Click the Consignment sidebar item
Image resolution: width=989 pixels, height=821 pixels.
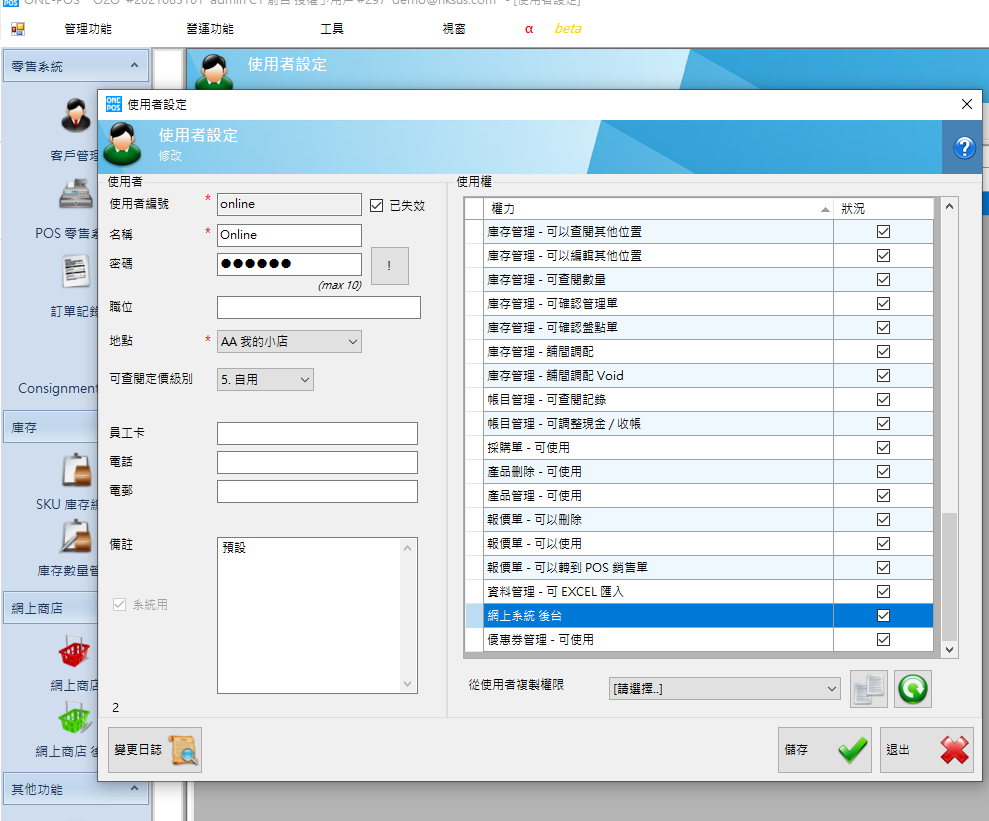58,388
